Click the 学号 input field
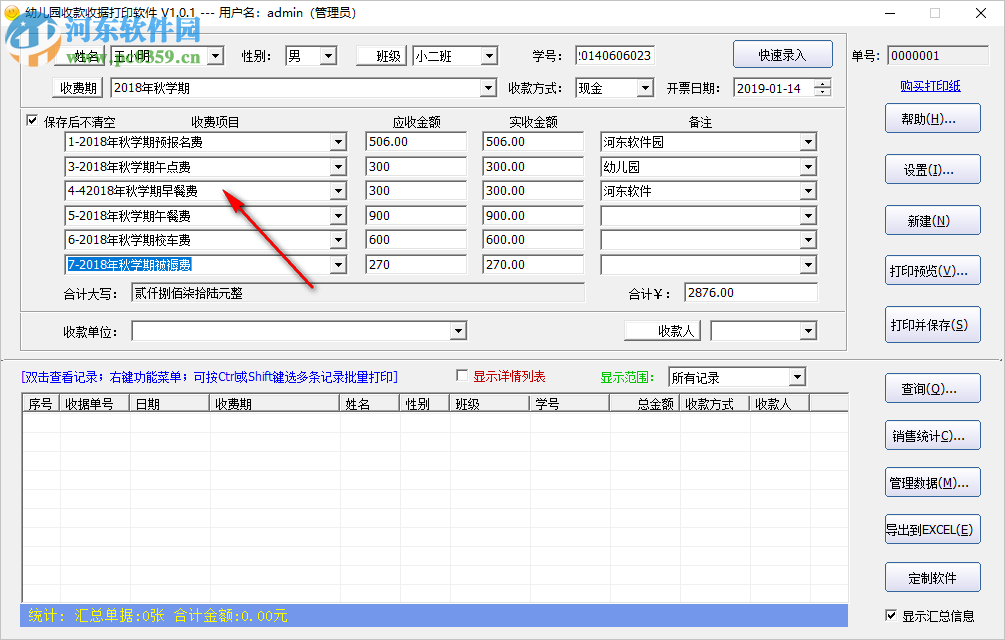This screenshot has height=640, width=1005. 615,56
